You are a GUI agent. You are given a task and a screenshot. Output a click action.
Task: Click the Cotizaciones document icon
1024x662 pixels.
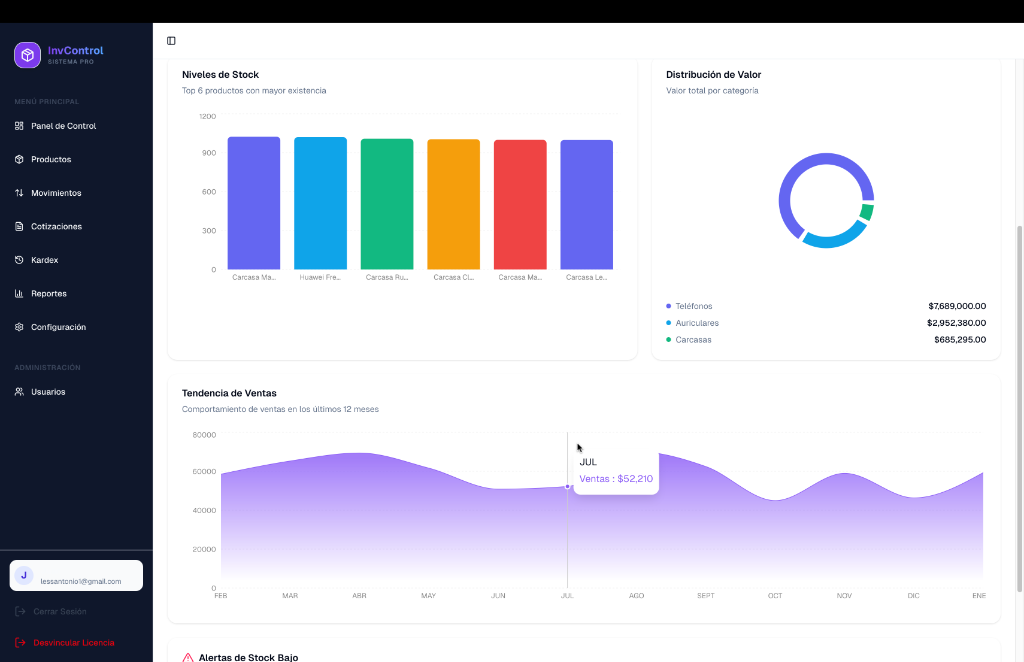(x=19, y=227)
